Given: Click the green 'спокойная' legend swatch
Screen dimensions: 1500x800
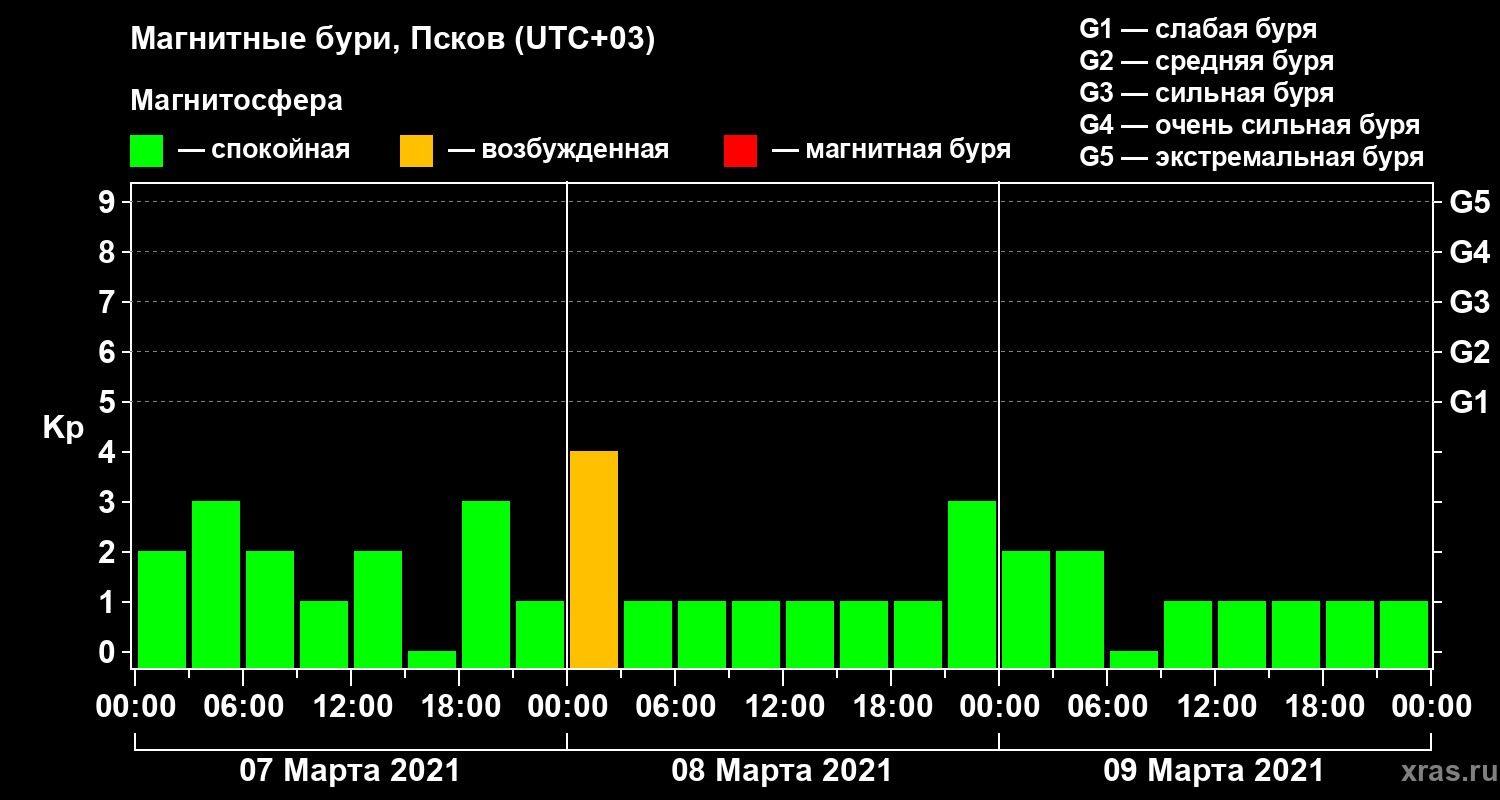Looking at the screenshot, I should (146, 151).
